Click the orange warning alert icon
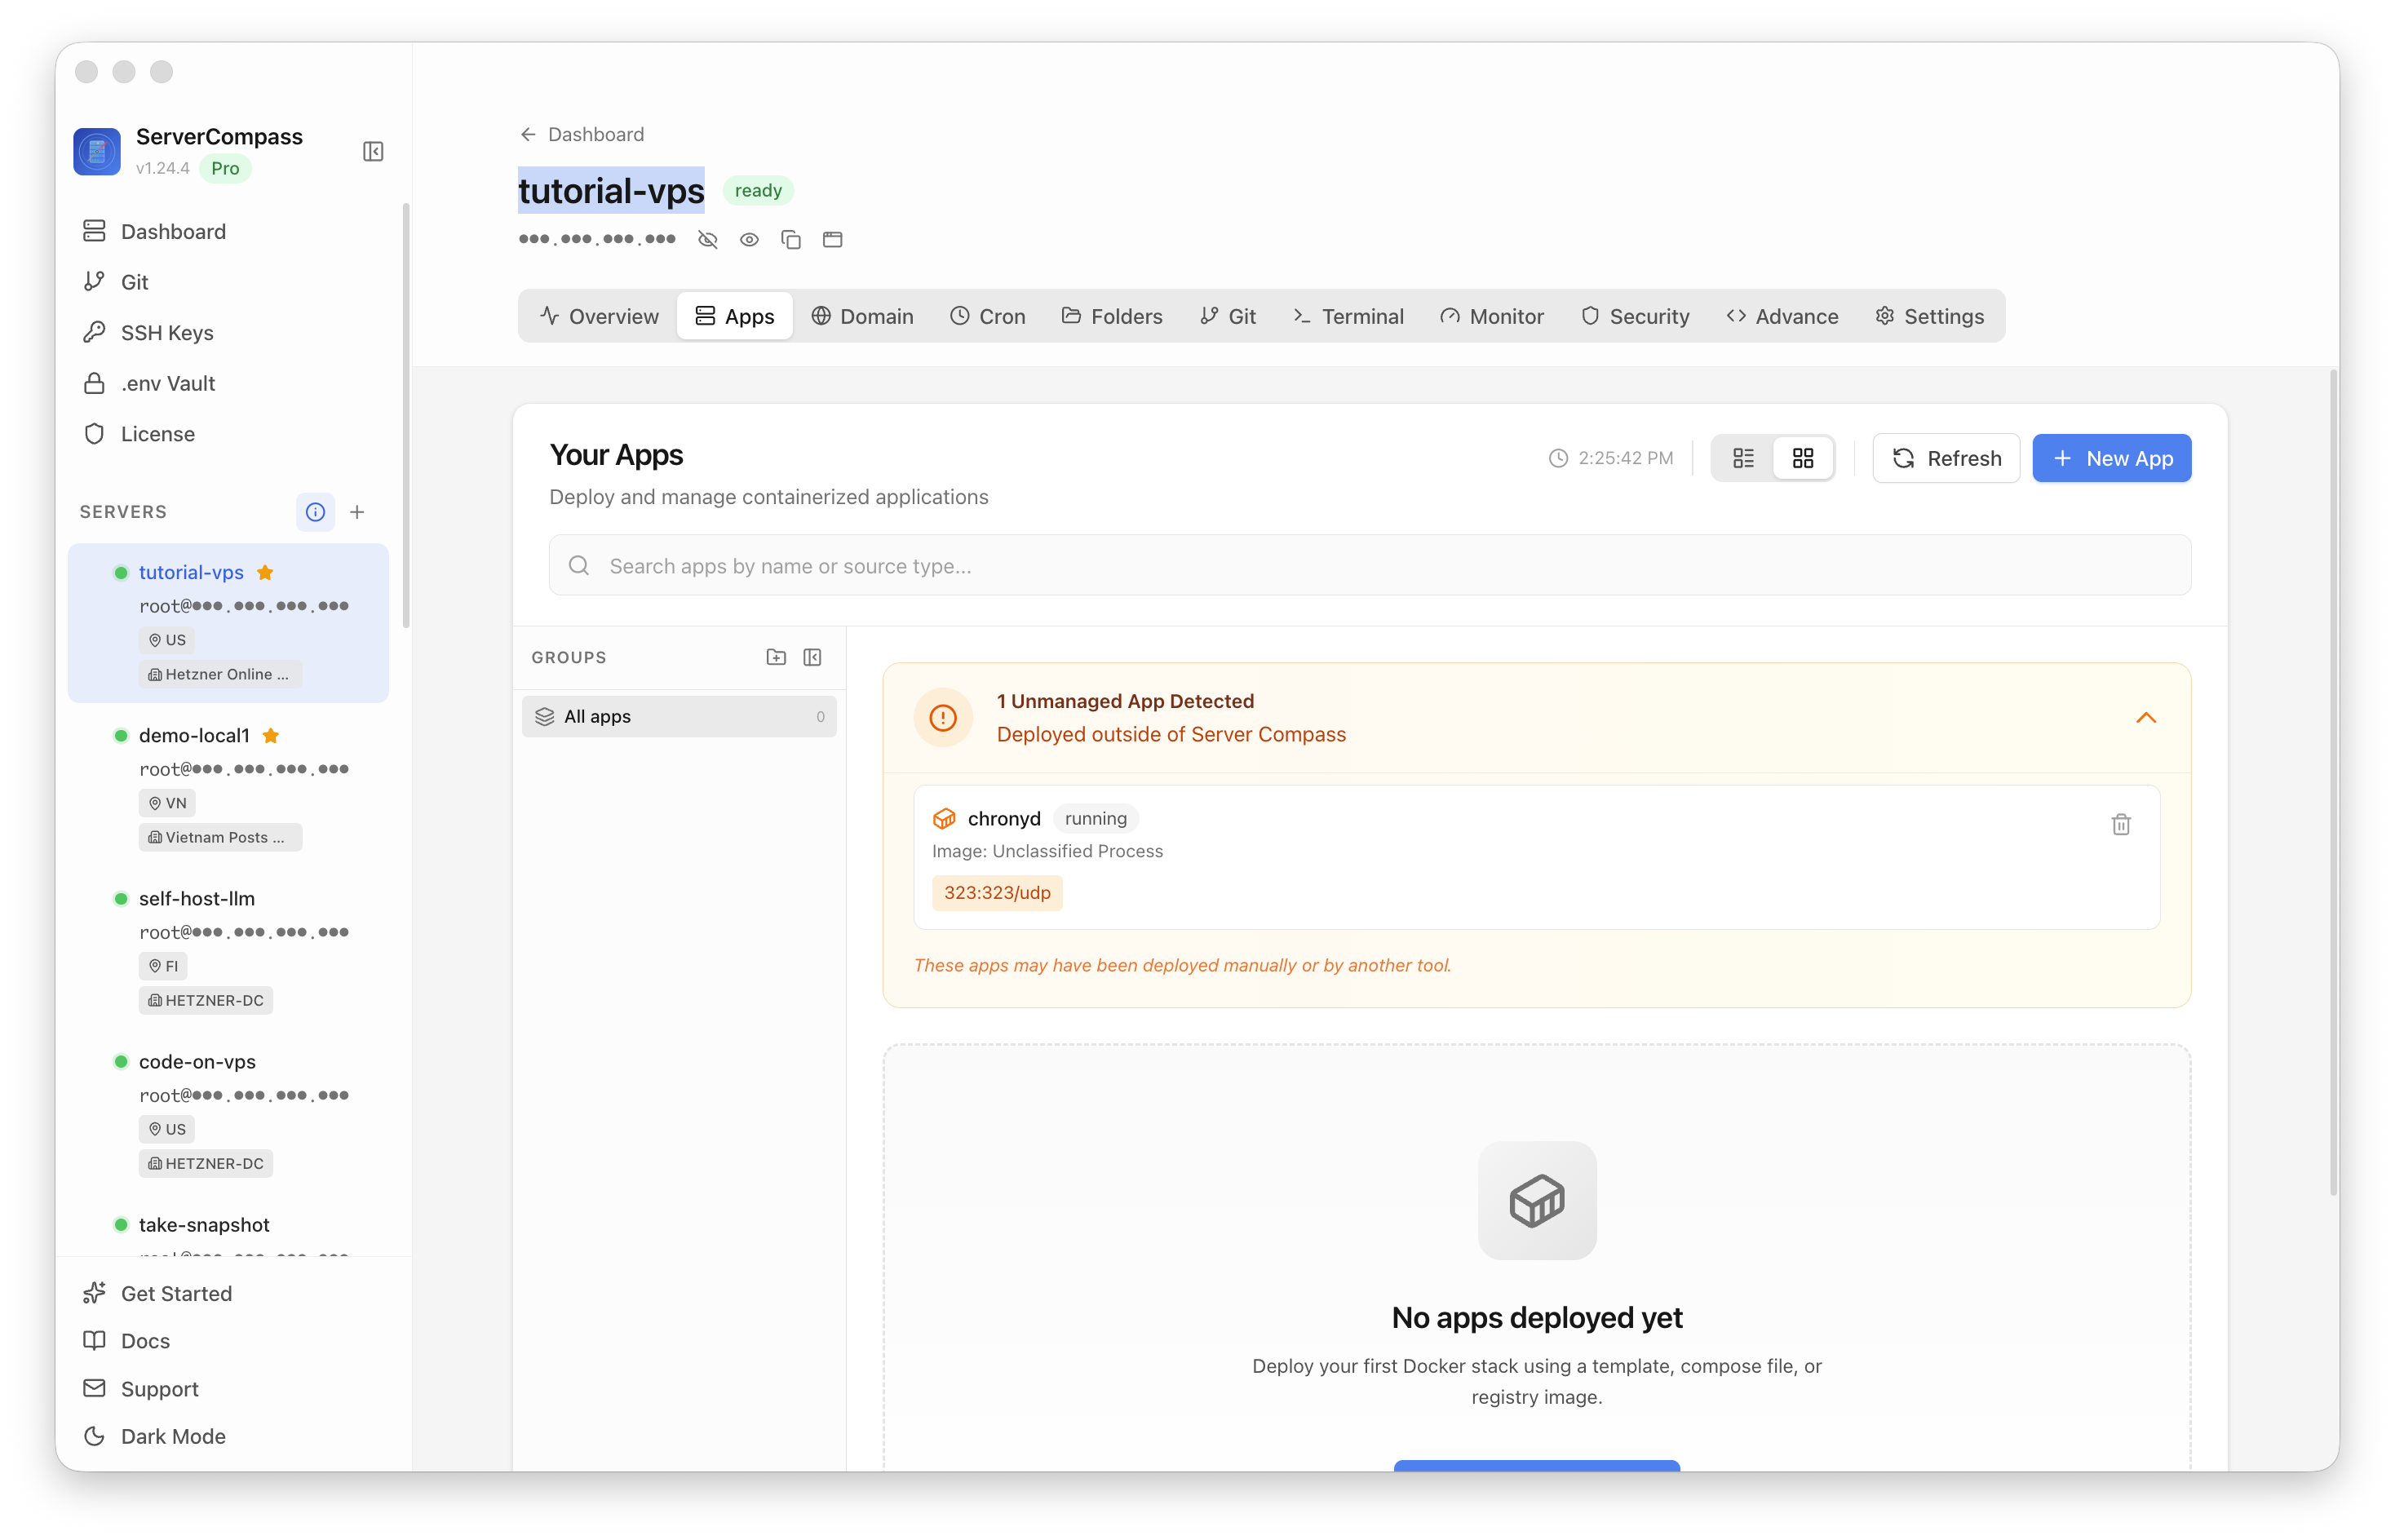Screen dimensions: 2395x1540 coord(943,717)
